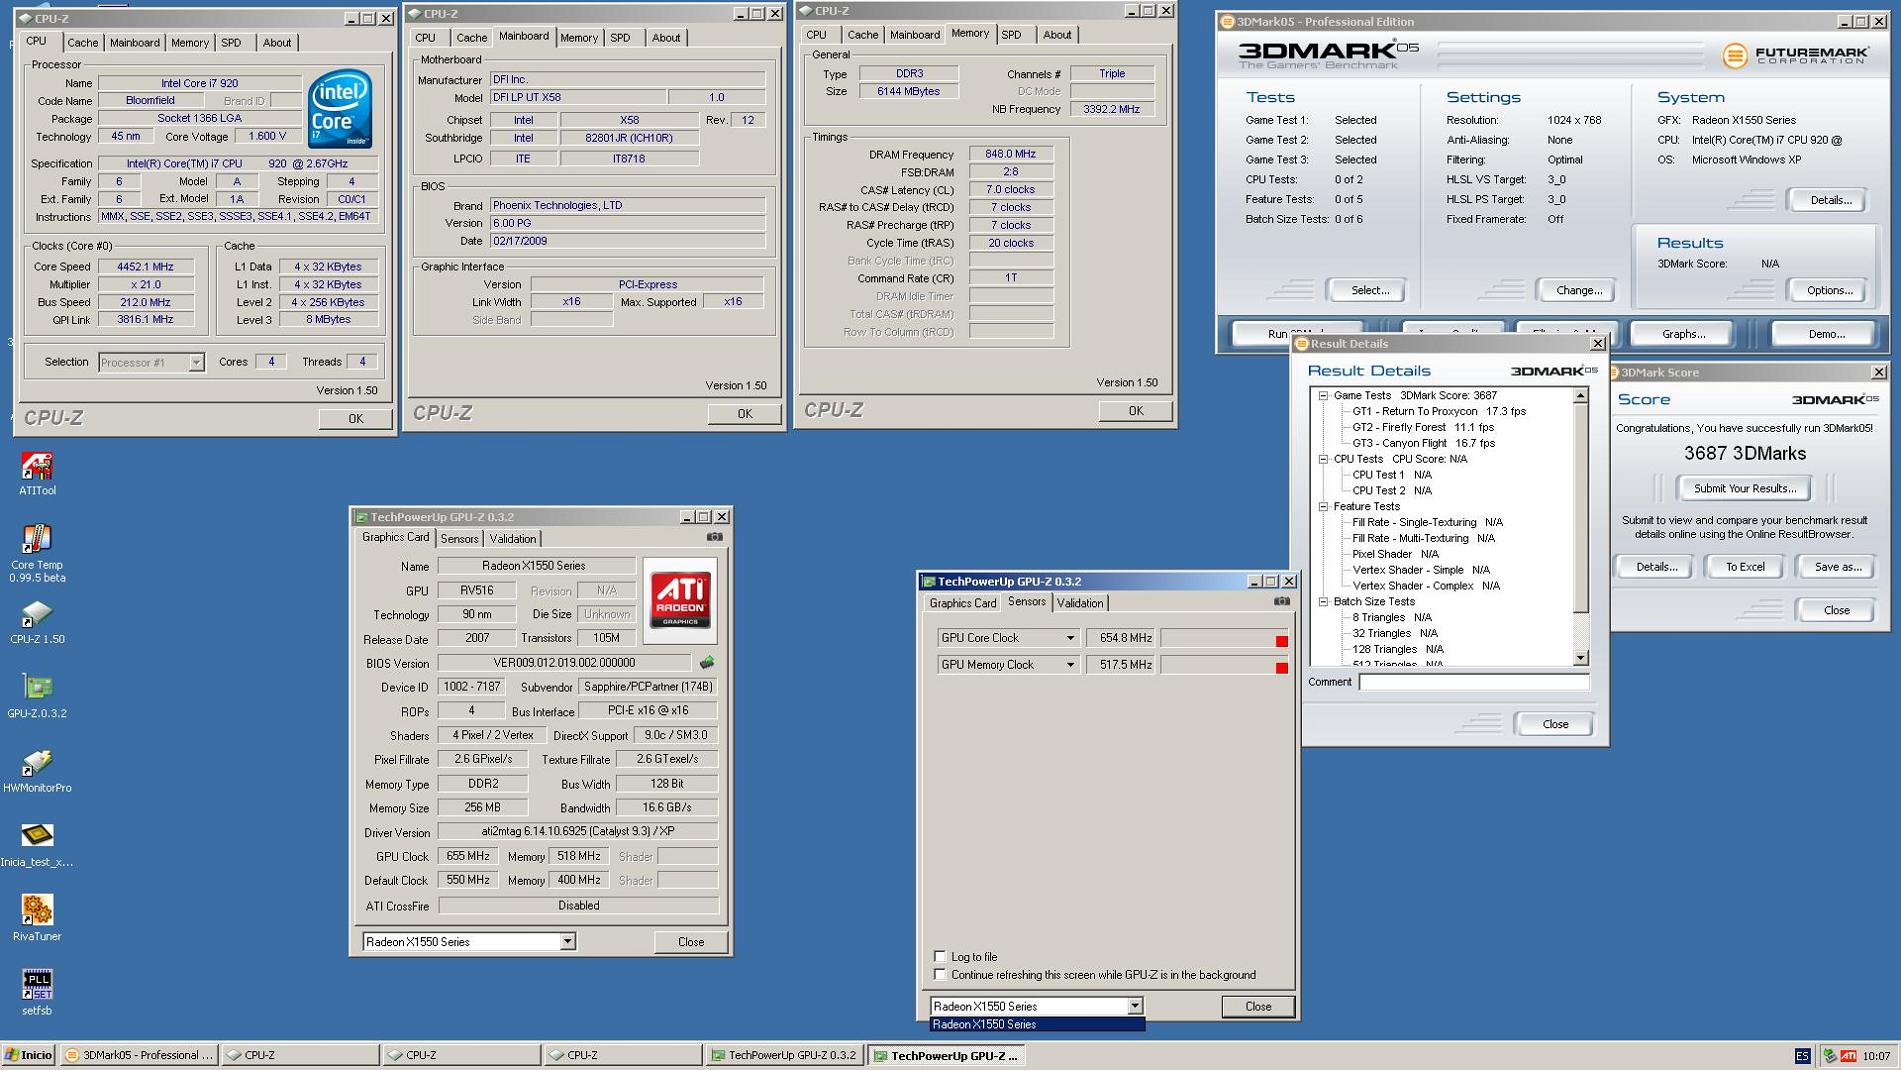The width and height of the screenshot is (1901, 1070).
Task: Click the system tray clock 10:07
Action: pos(1876,1056)
